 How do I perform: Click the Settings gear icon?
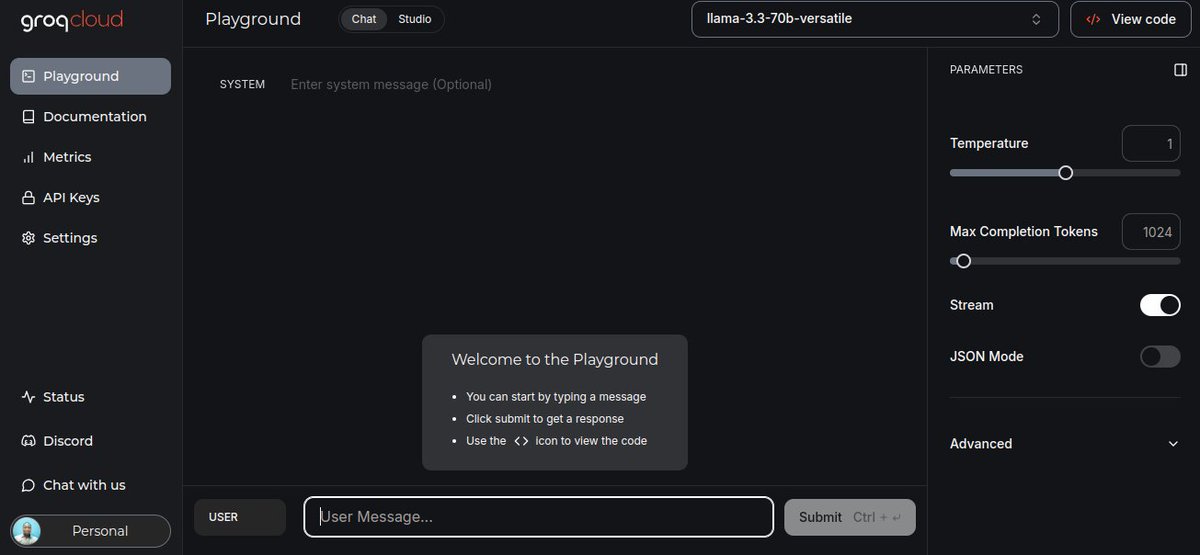(28, 238)
